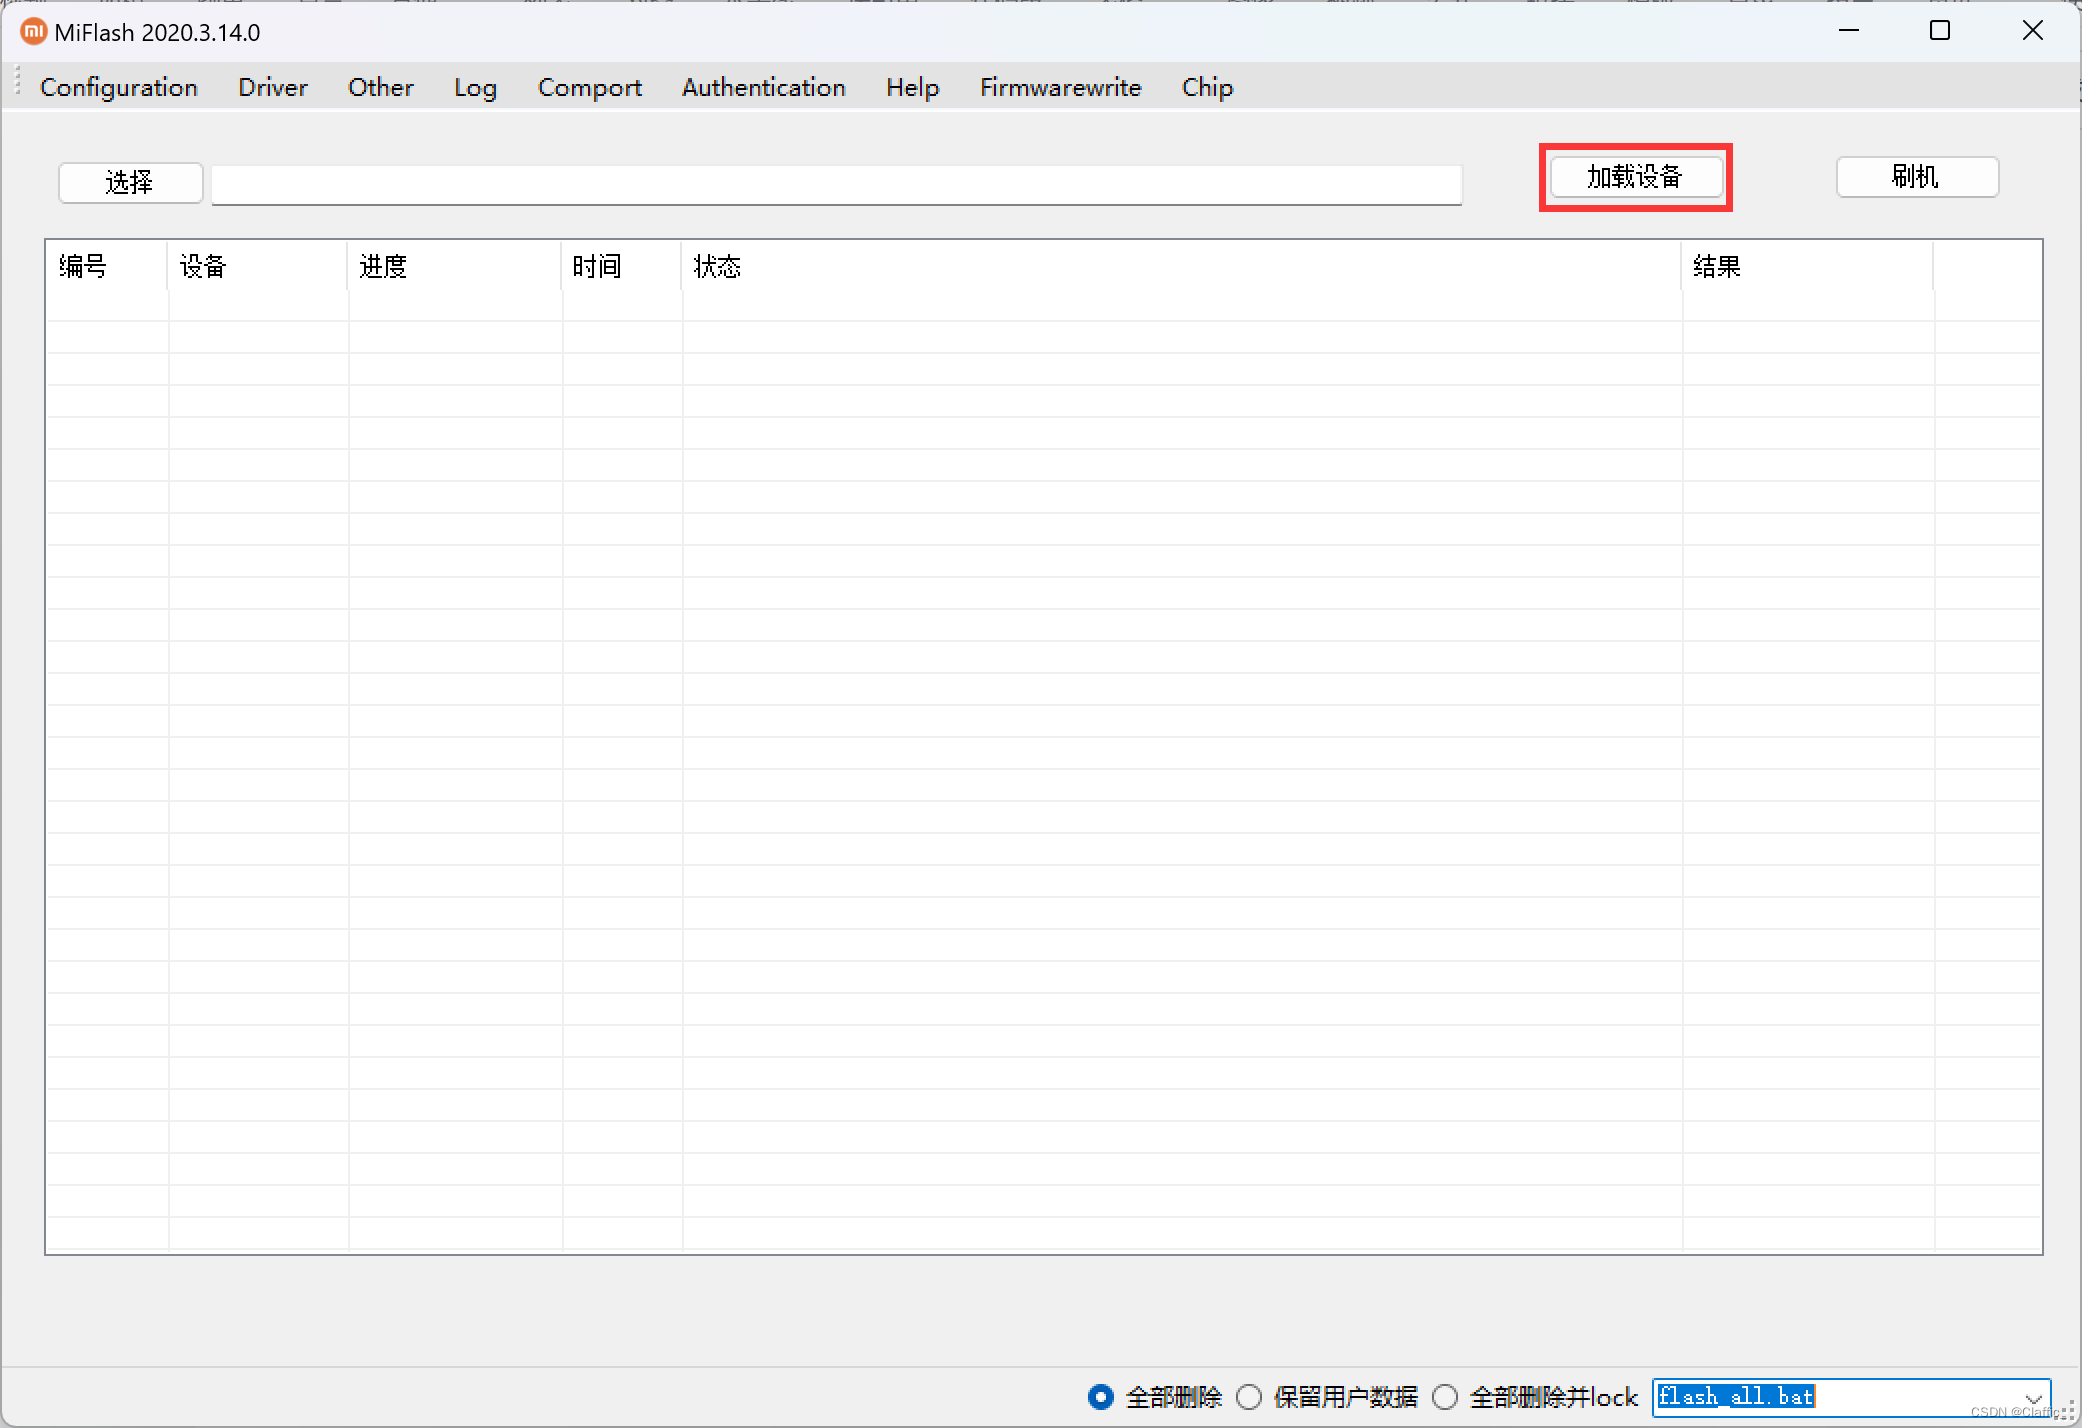Image resolution: width=2082 pixels, height=1428 pixels.
Task: Open the Help menu
Action: tap(913, 87)
